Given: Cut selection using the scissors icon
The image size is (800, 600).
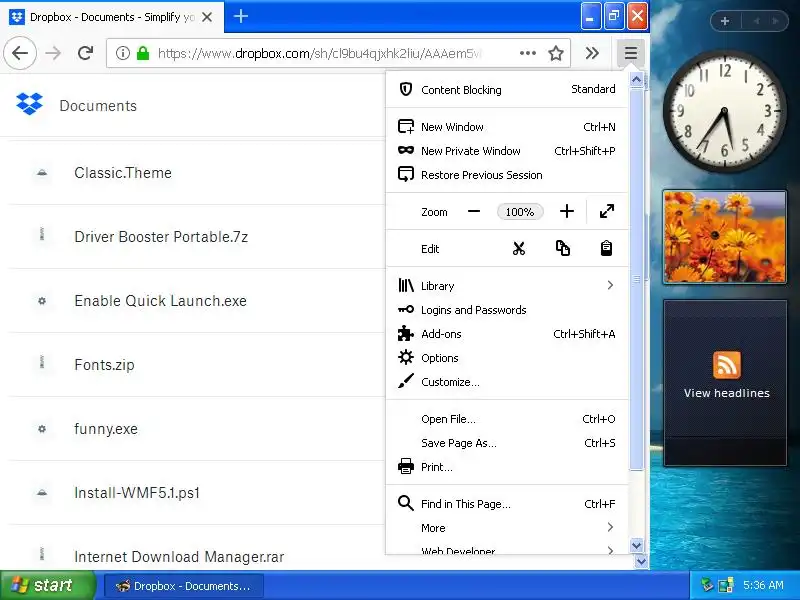Looking at the screenshot, I should [519, 248].
